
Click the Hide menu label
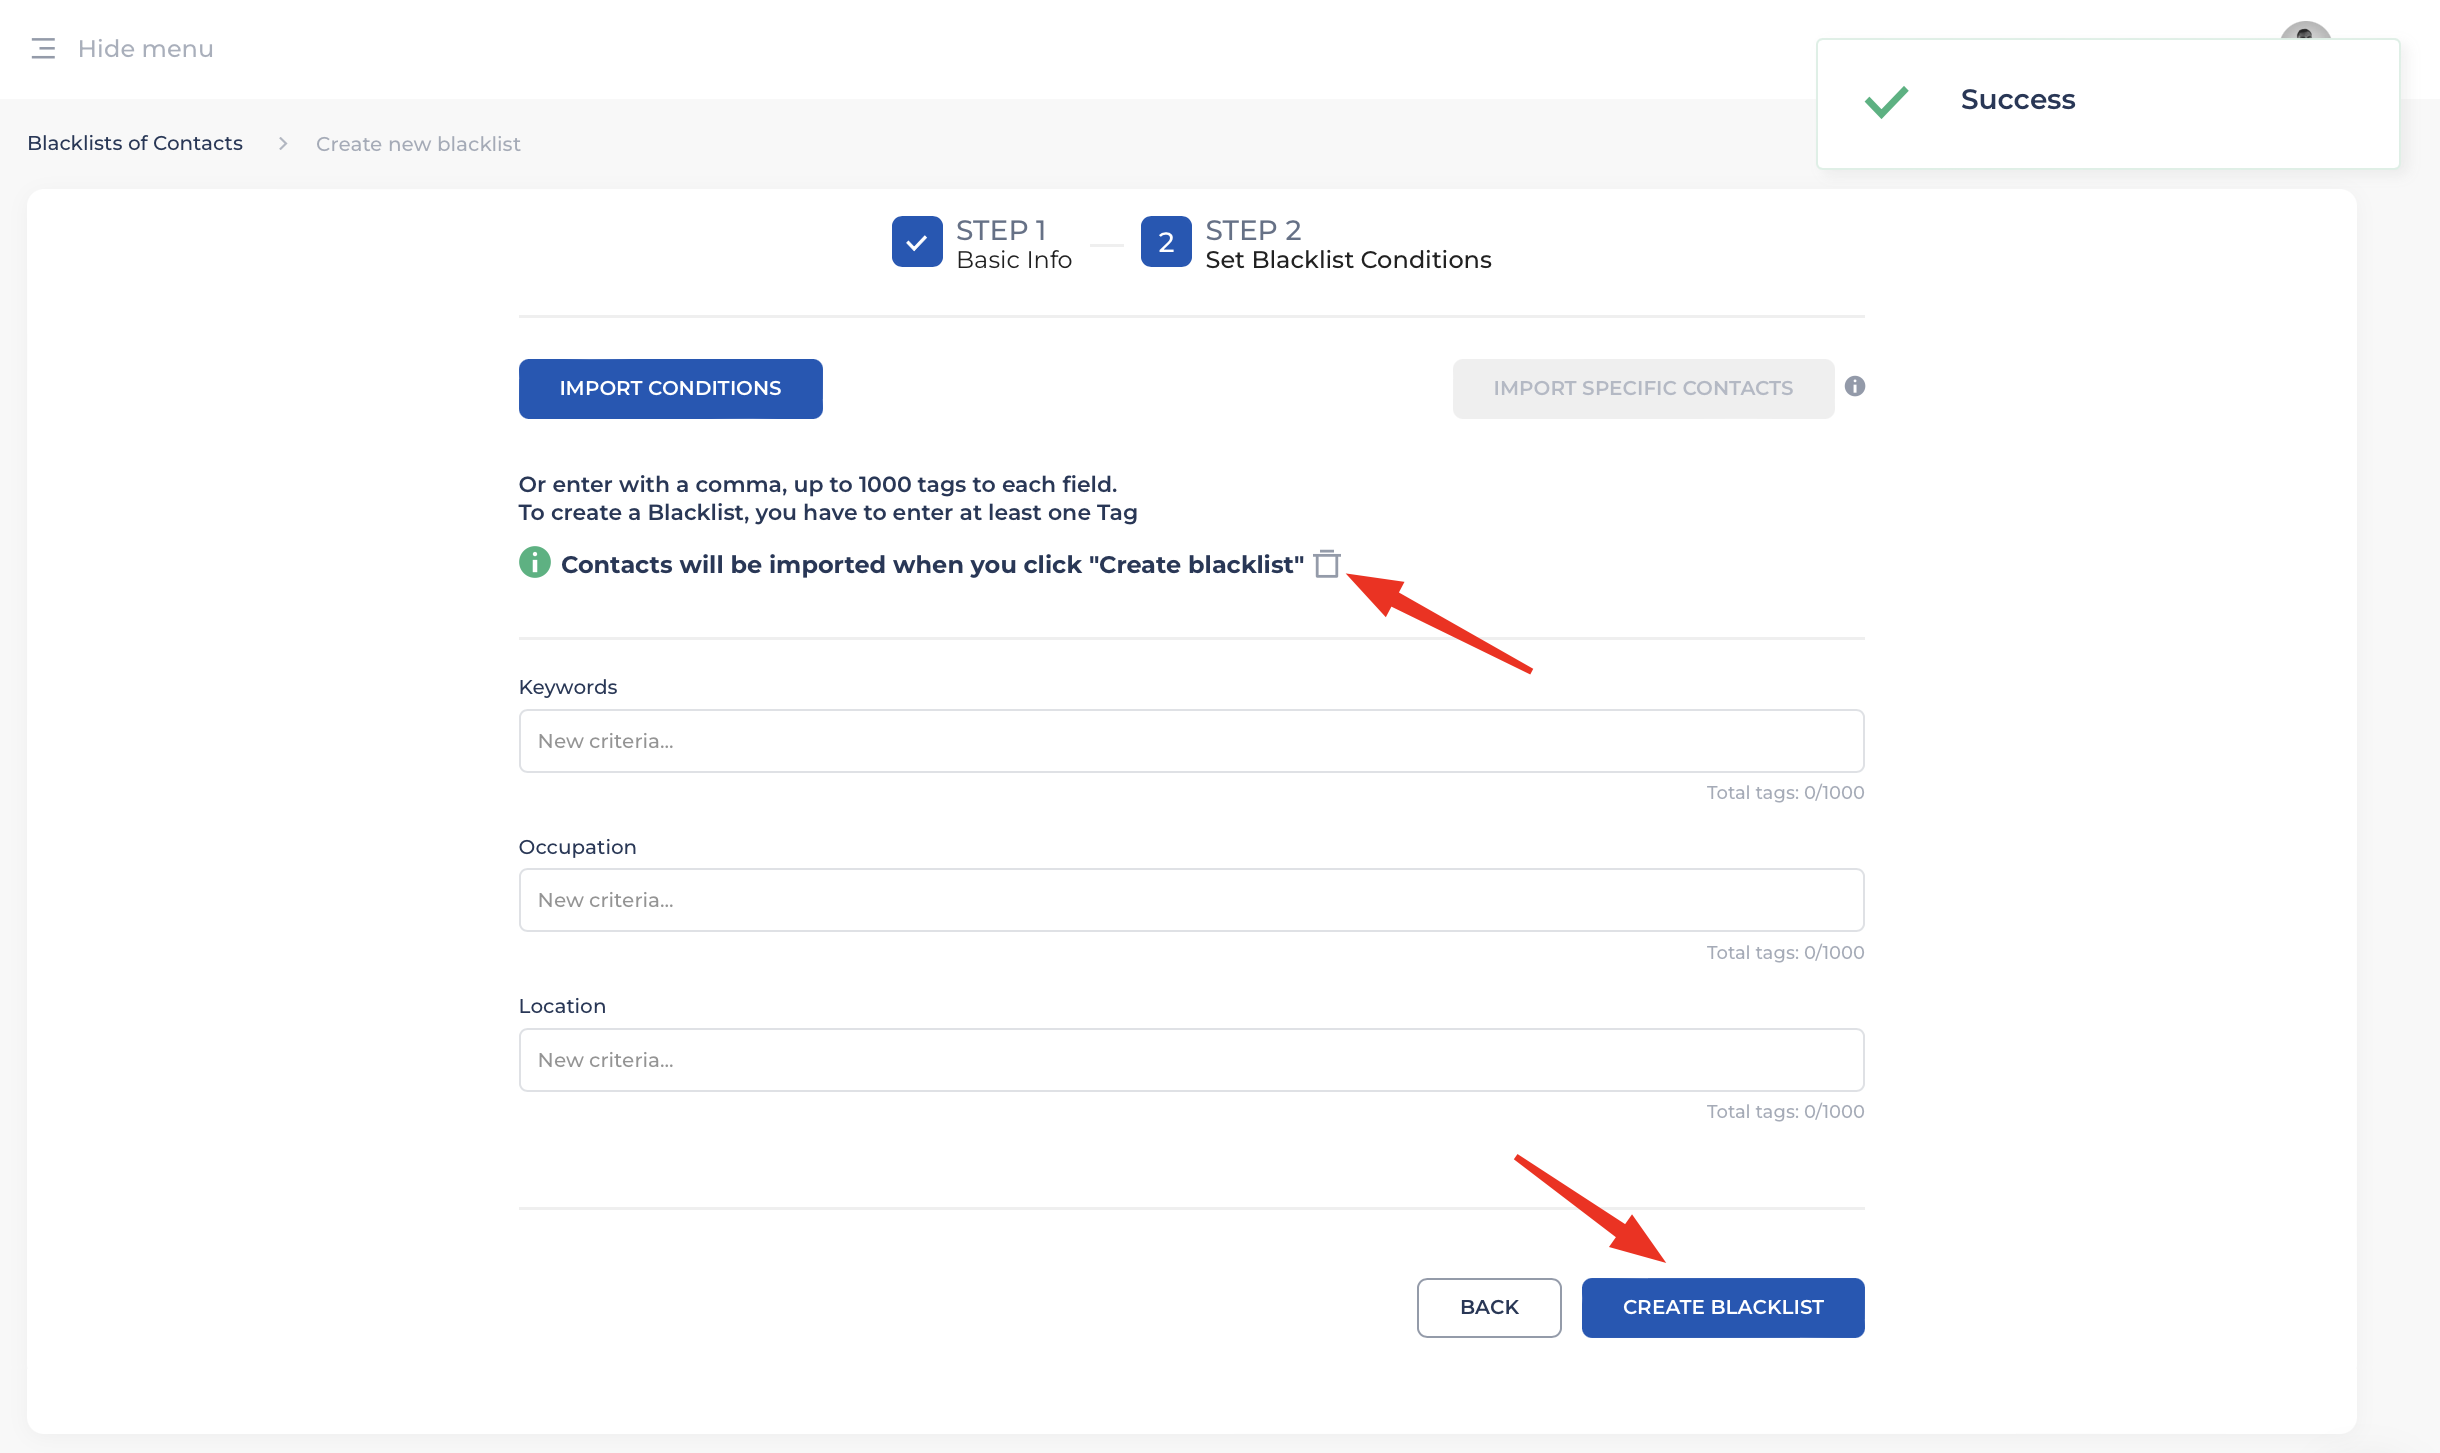146,49
